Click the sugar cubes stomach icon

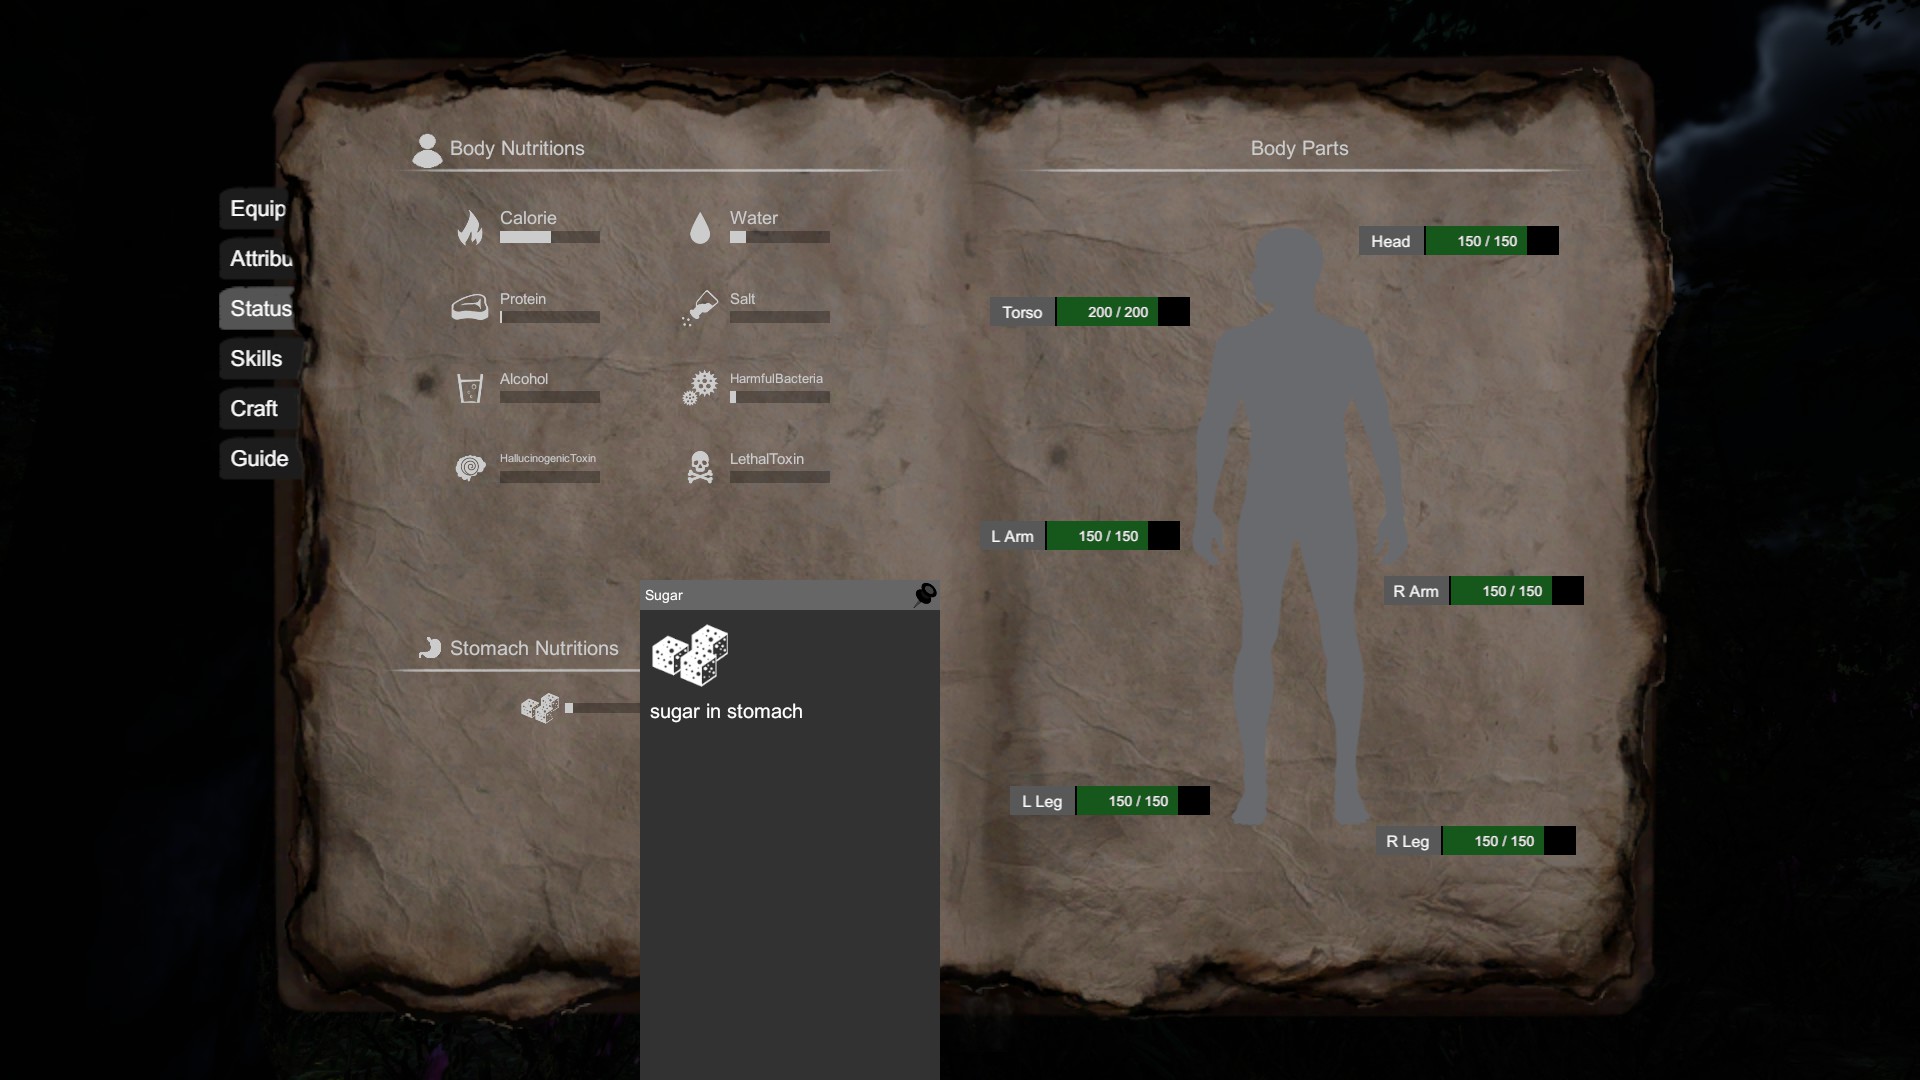[x=540, y=708]
